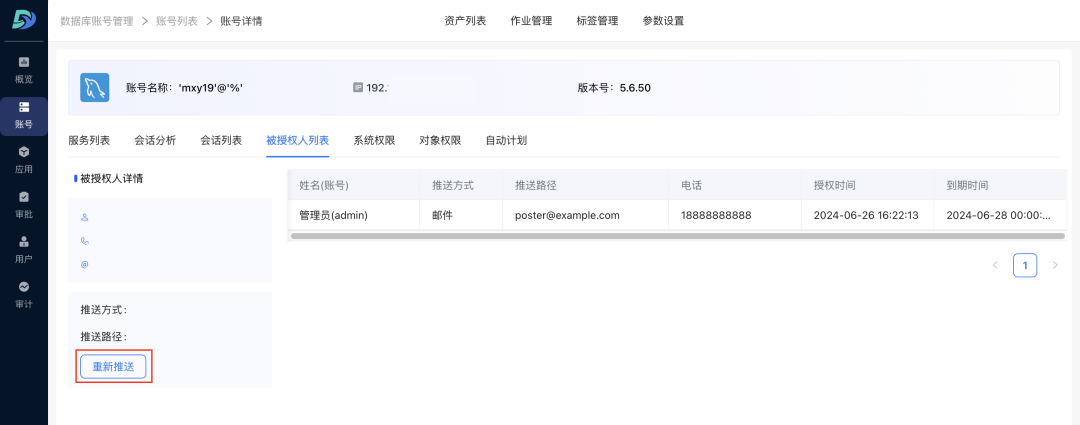Switch to 自动计划 tab

point(506,141)
